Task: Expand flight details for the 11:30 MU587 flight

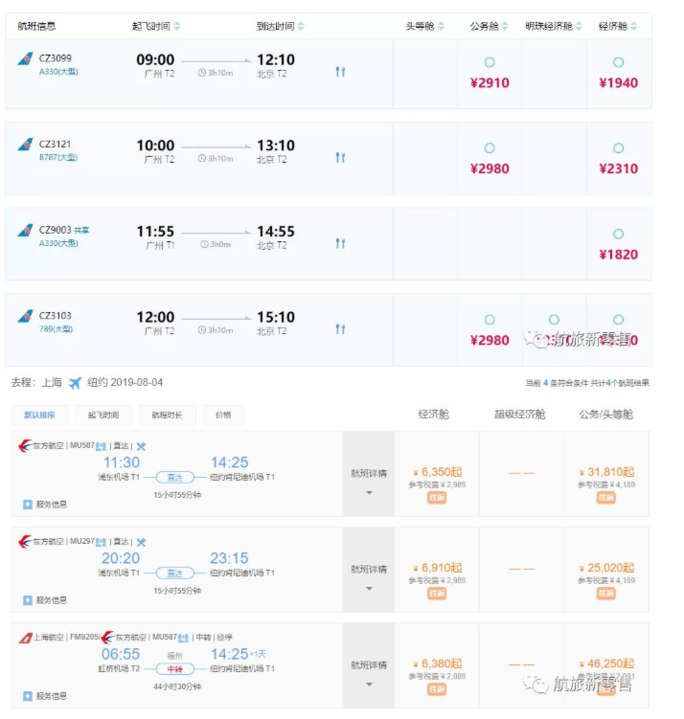Action: (x=368, y=480)
